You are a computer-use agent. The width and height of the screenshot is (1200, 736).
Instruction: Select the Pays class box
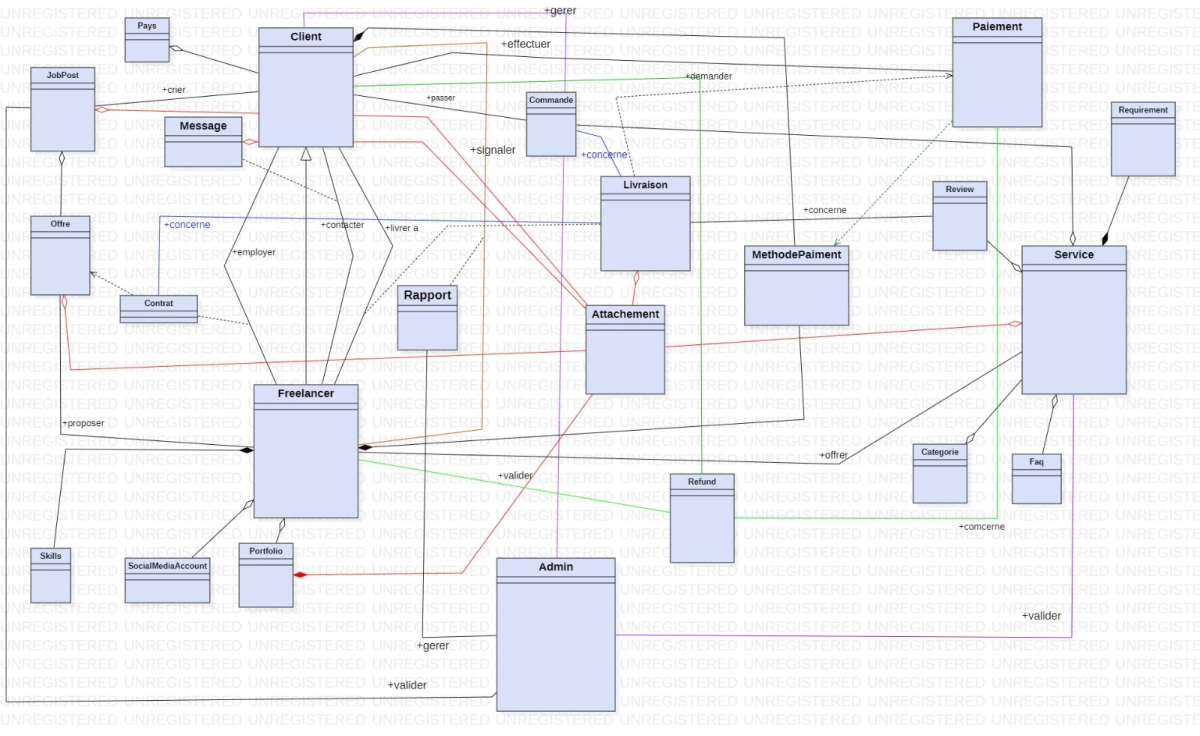(x=147, y=40)
